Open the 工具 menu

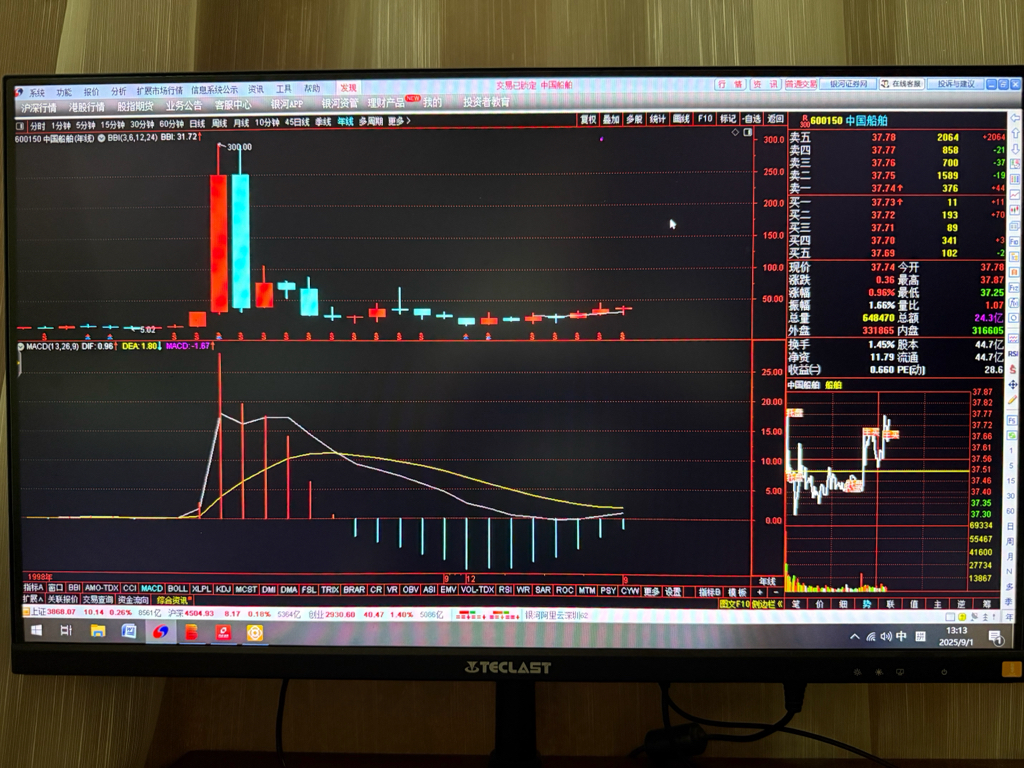tap(283, 89)
